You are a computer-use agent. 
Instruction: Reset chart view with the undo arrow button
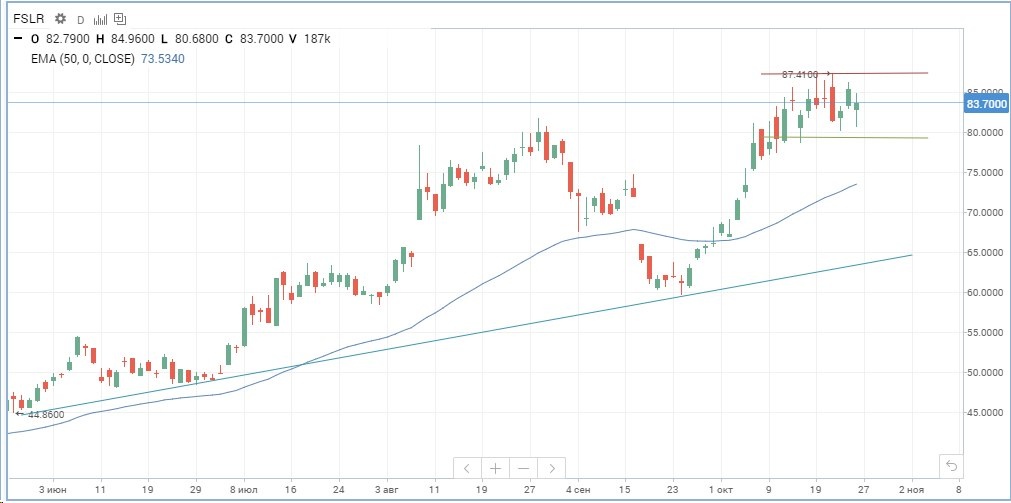[951, 466]
